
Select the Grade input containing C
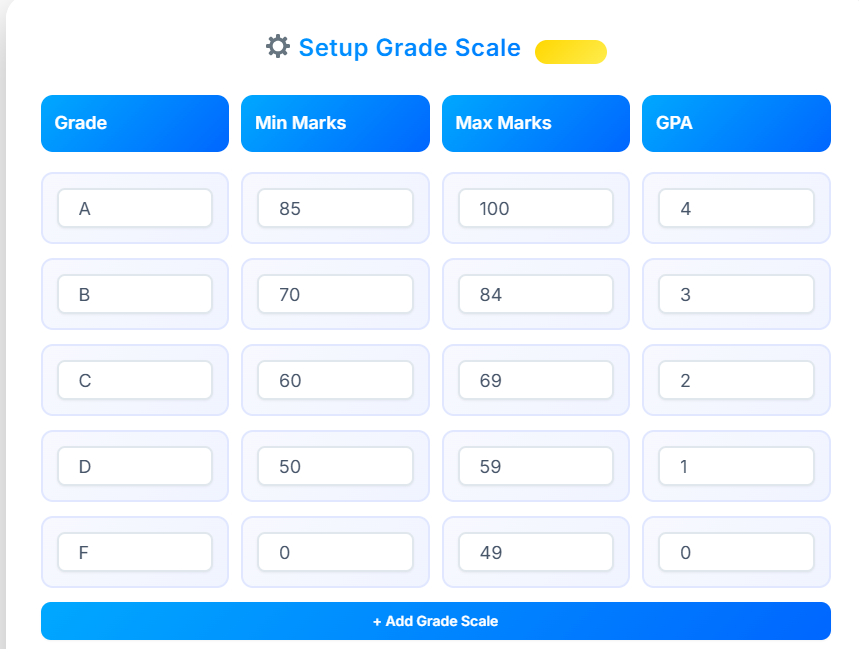(134, 380)
